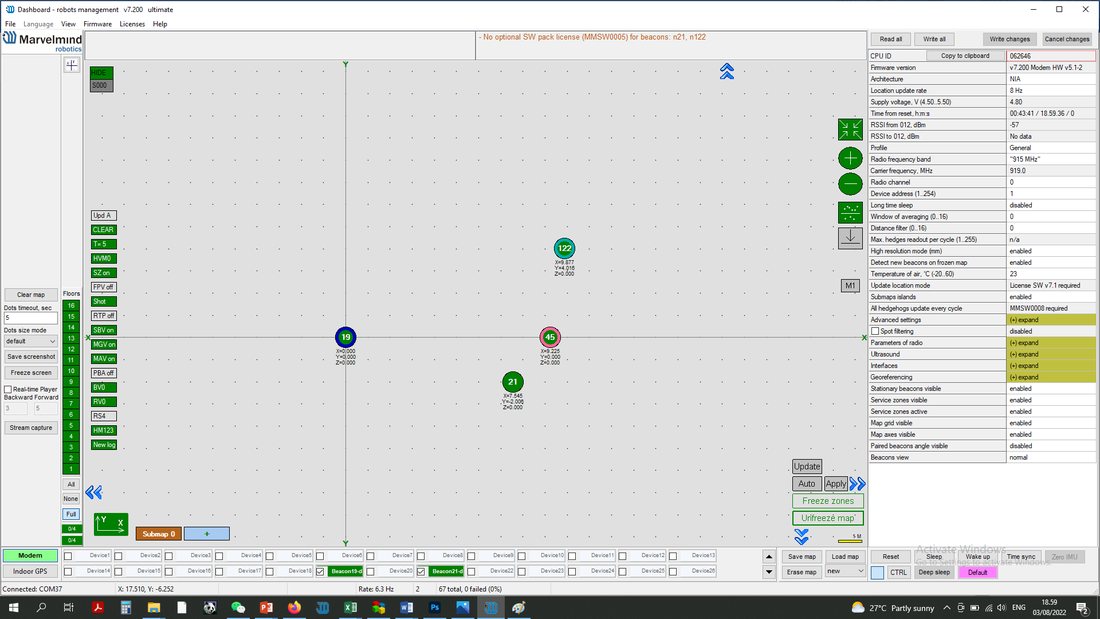Click the light blue square next to CTRL
The height and width of the screenshot is (619, 1100).
click(x=877, y=573)
